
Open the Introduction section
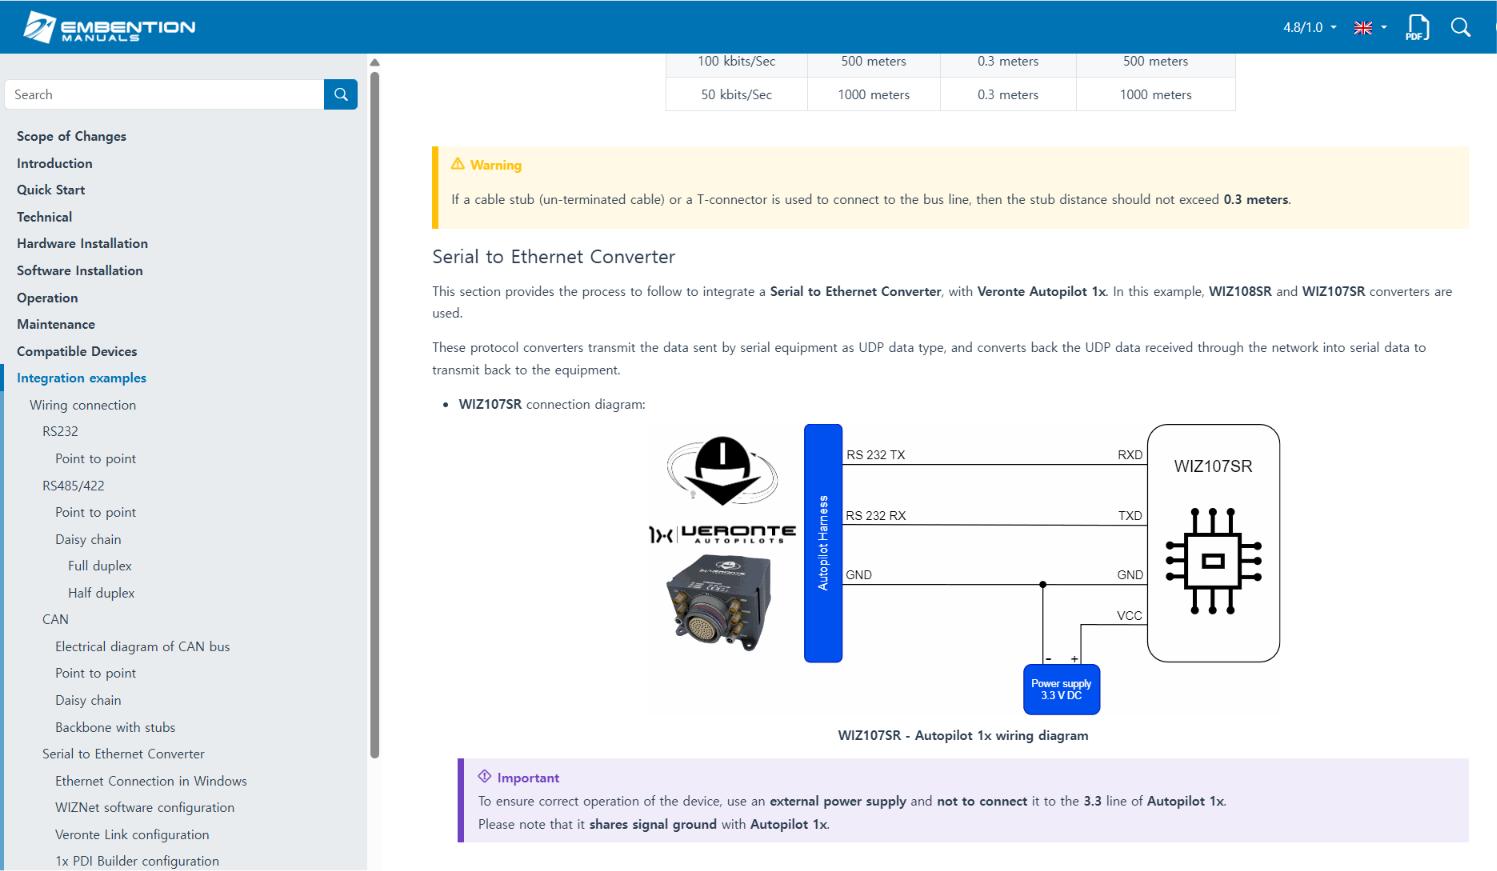(54, 163)
